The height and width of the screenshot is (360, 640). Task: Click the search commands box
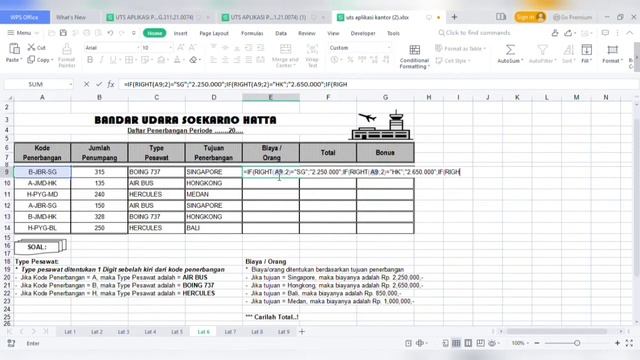coord(475,33)
